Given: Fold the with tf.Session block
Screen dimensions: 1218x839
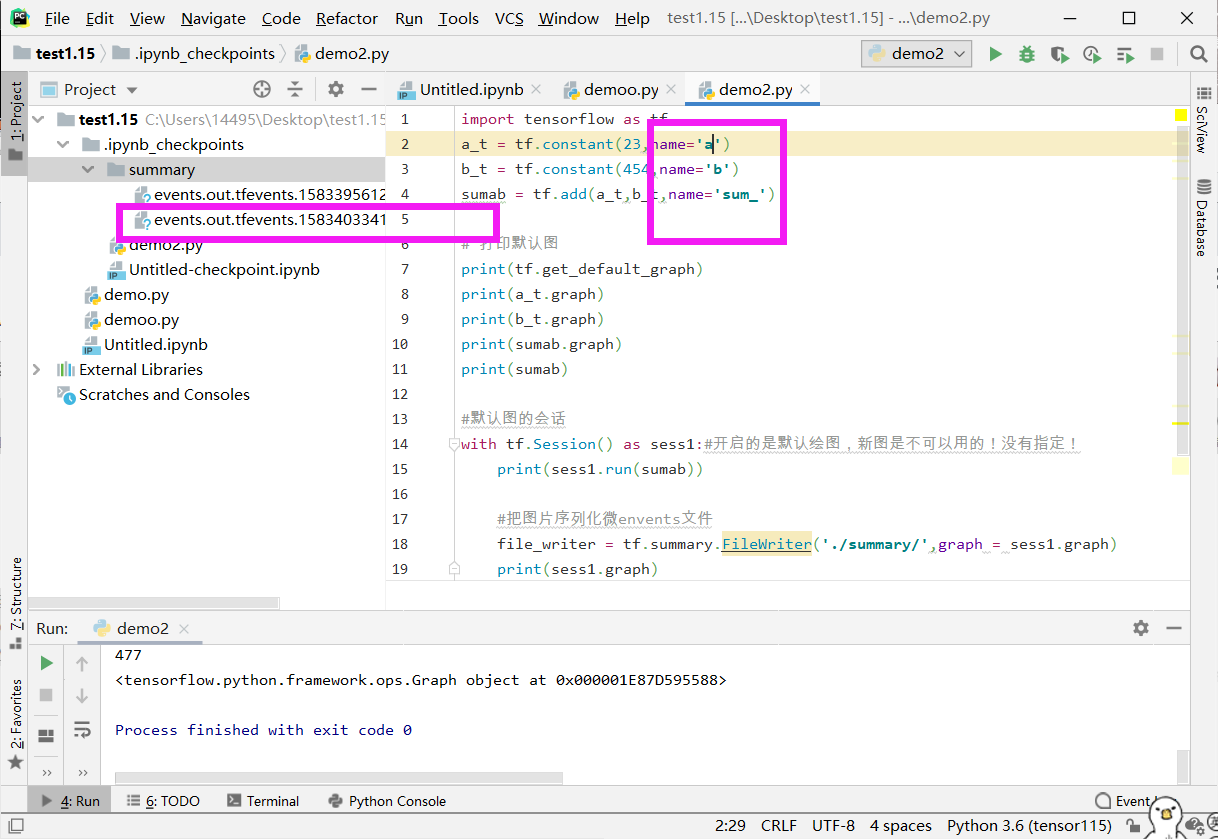Looking at the screenshot, I should (454, 444).
